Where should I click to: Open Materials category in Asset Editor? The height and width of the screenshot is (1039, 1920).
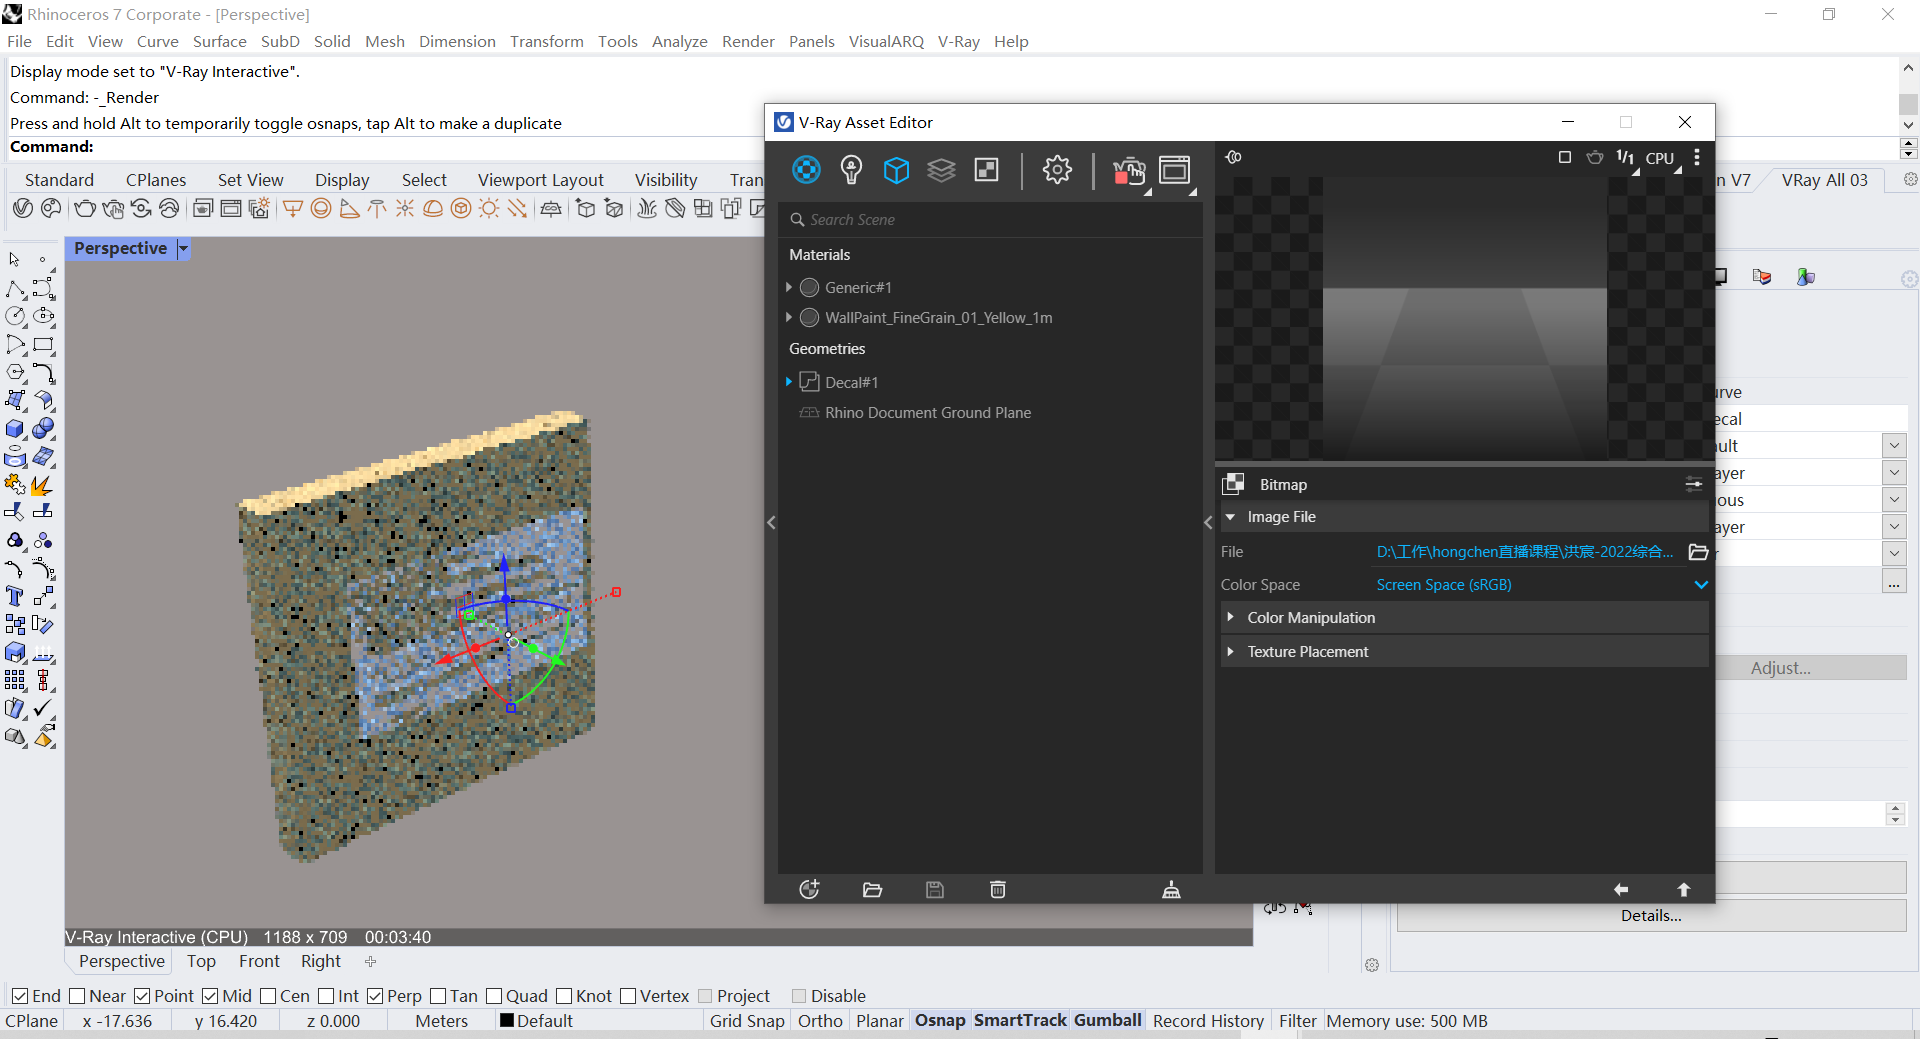(806, 170)
